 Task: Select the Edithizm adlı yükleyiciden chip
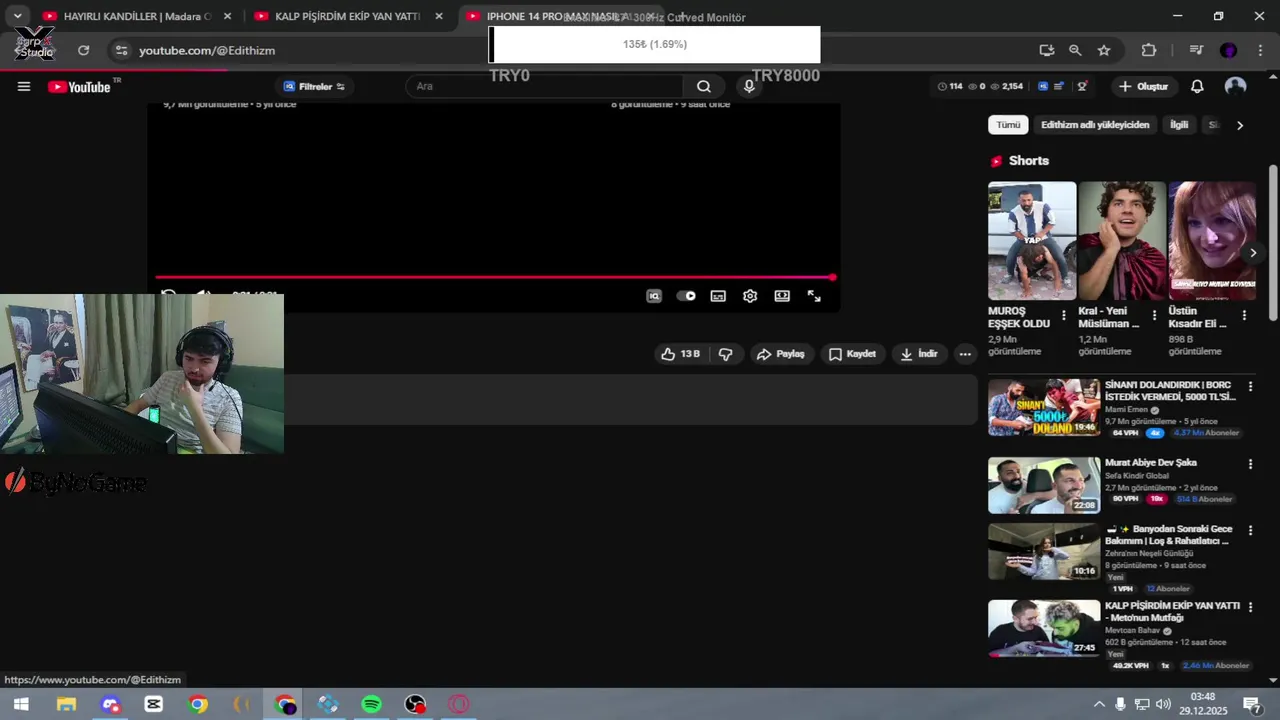[x=1095, y=125]
